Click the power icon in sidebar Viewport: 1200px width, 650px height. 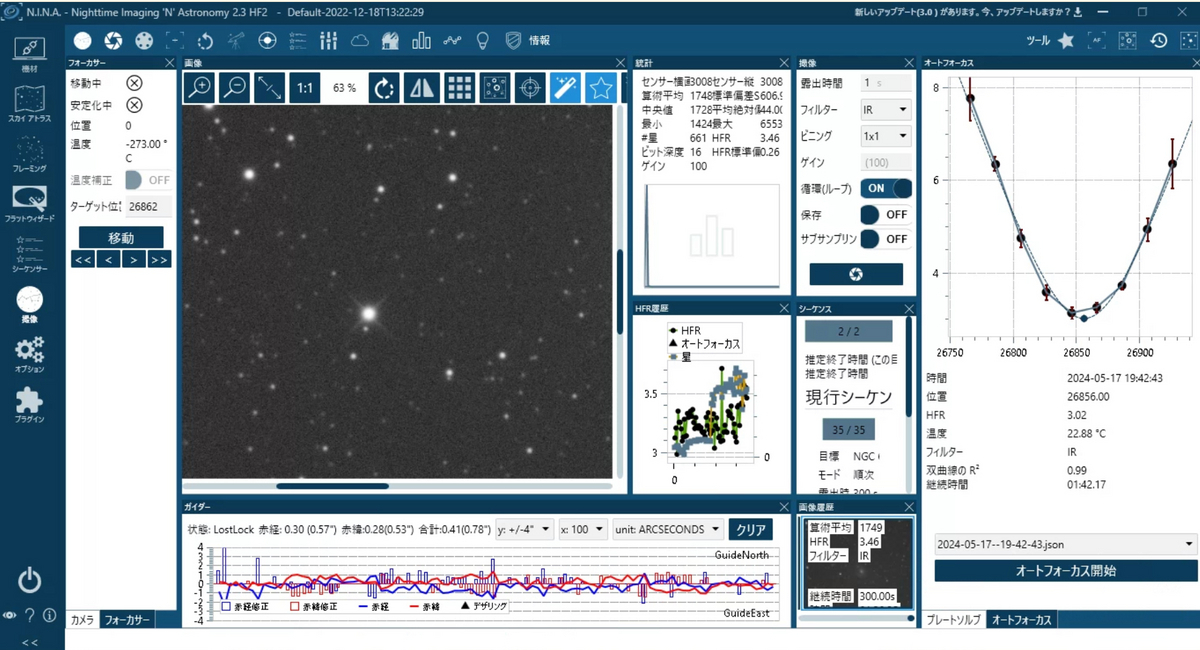tap(29, 579)
